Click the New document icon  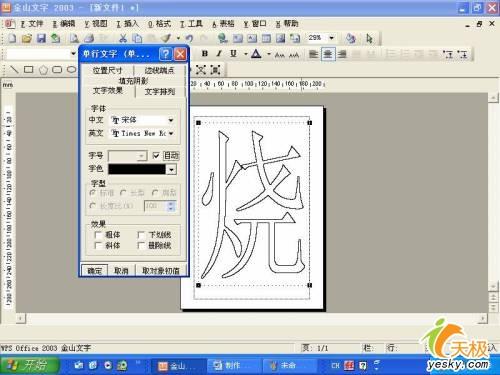(12, 38)
